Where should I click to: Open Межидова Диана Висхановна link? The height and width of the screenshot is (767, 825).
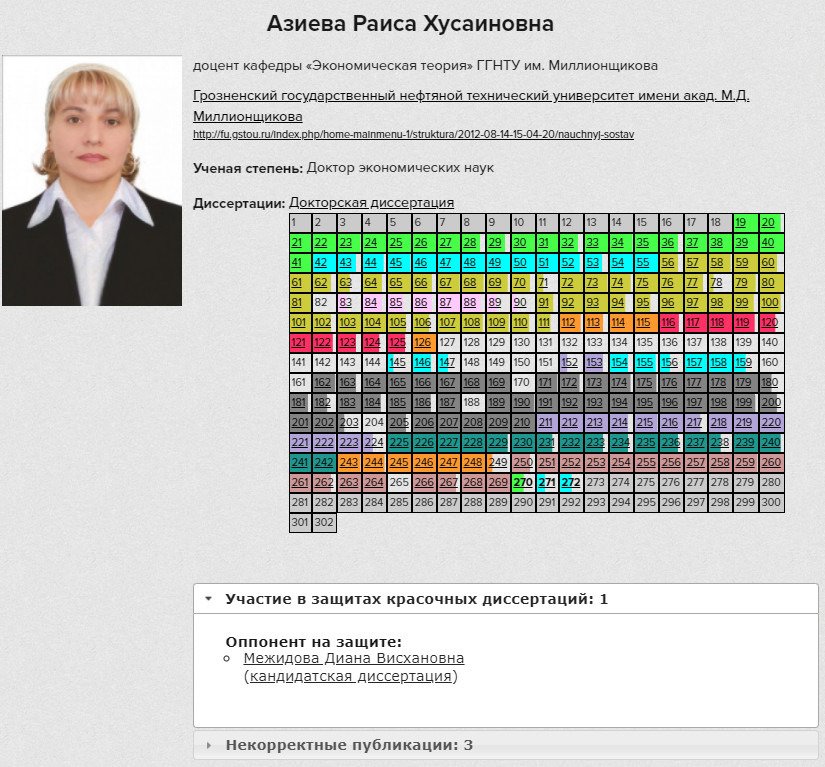354,658
